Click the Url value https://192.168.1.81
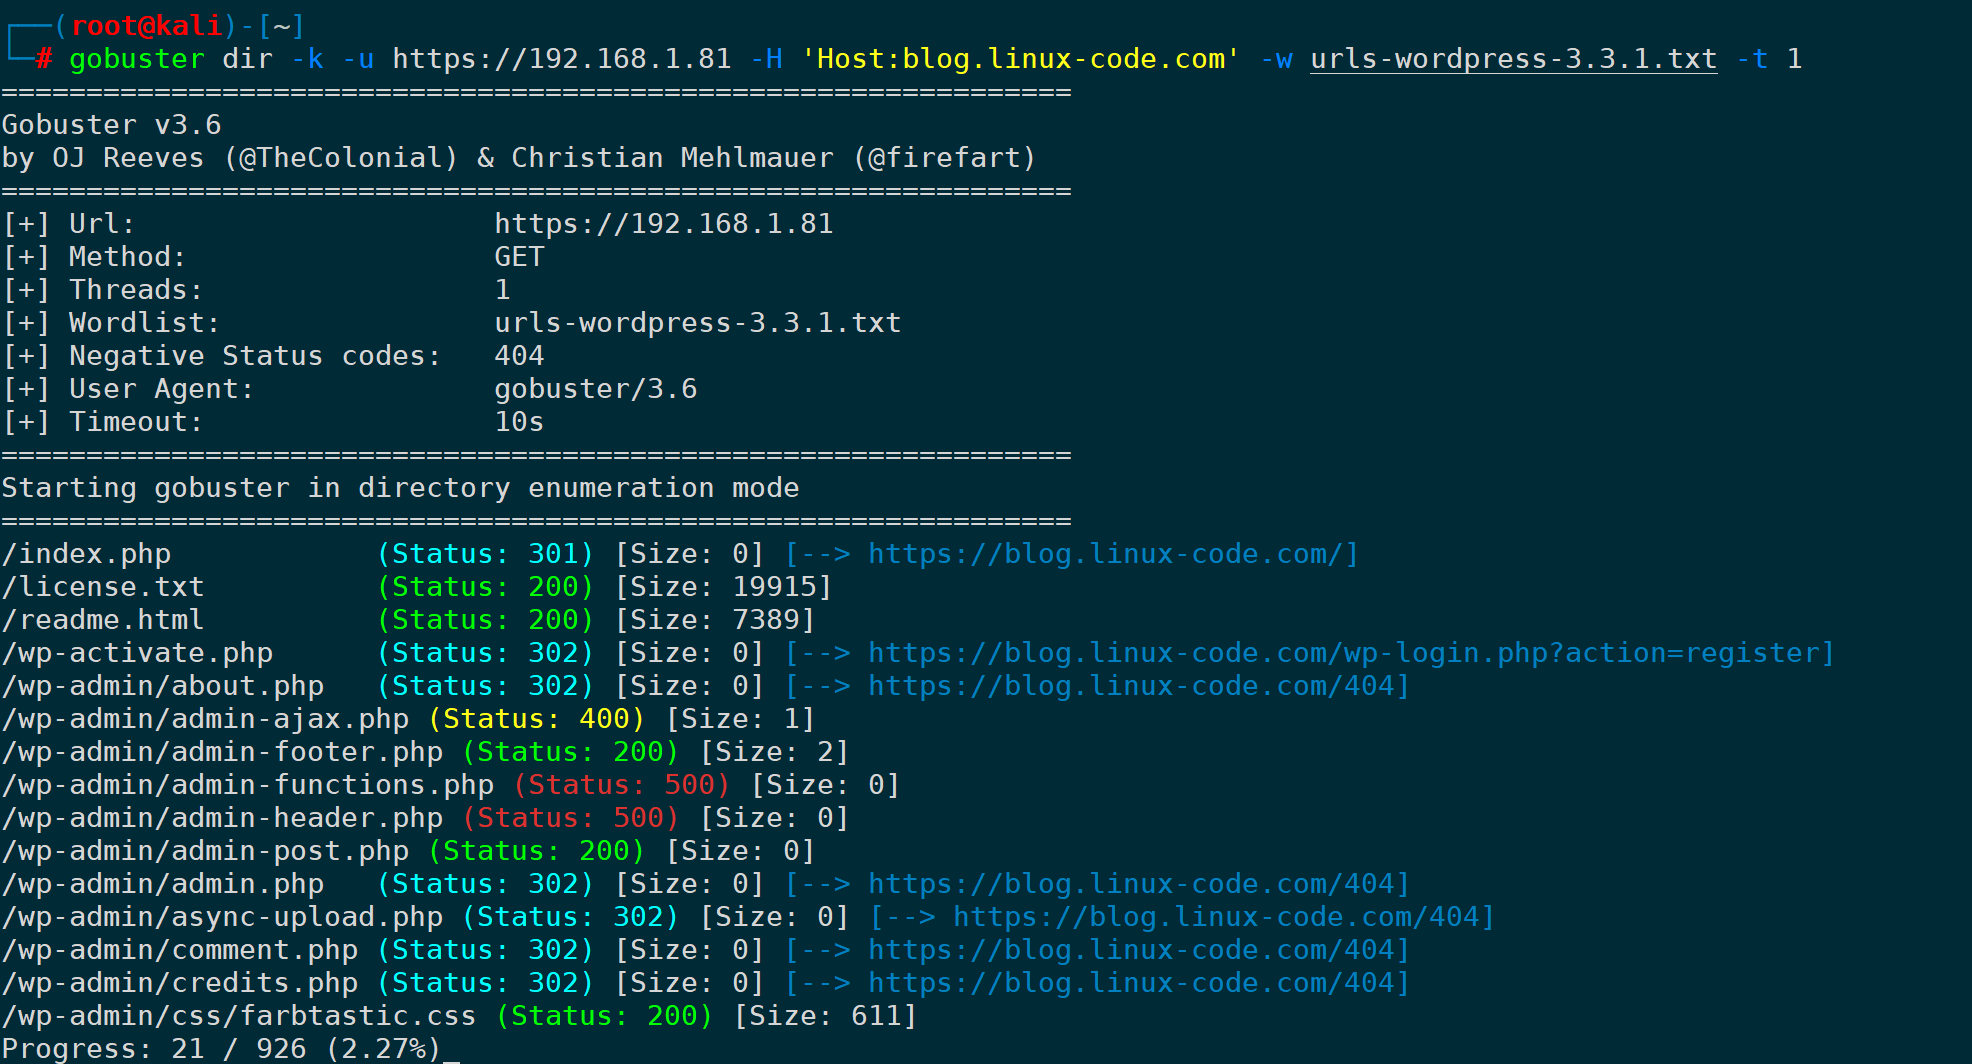1972x1064 pixels. coord(664,224)
